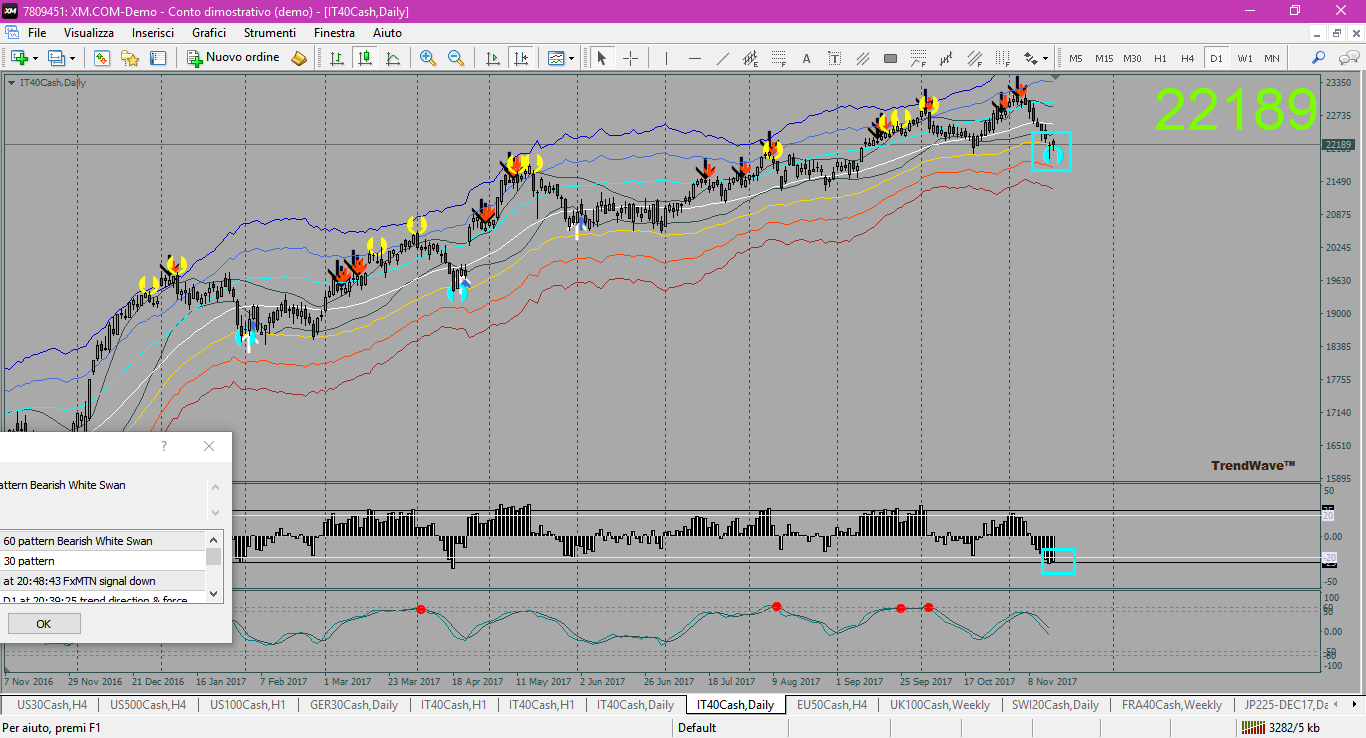Open the File menu

point(37,33)
